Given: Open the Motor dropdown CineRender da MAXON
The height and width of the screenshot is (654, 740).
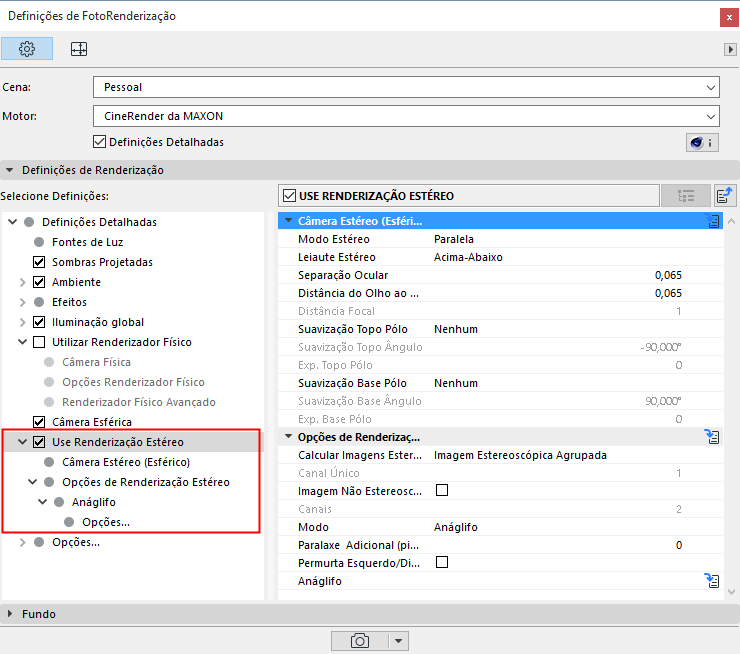Looking at the screenshot, I should tap(406, 116).
